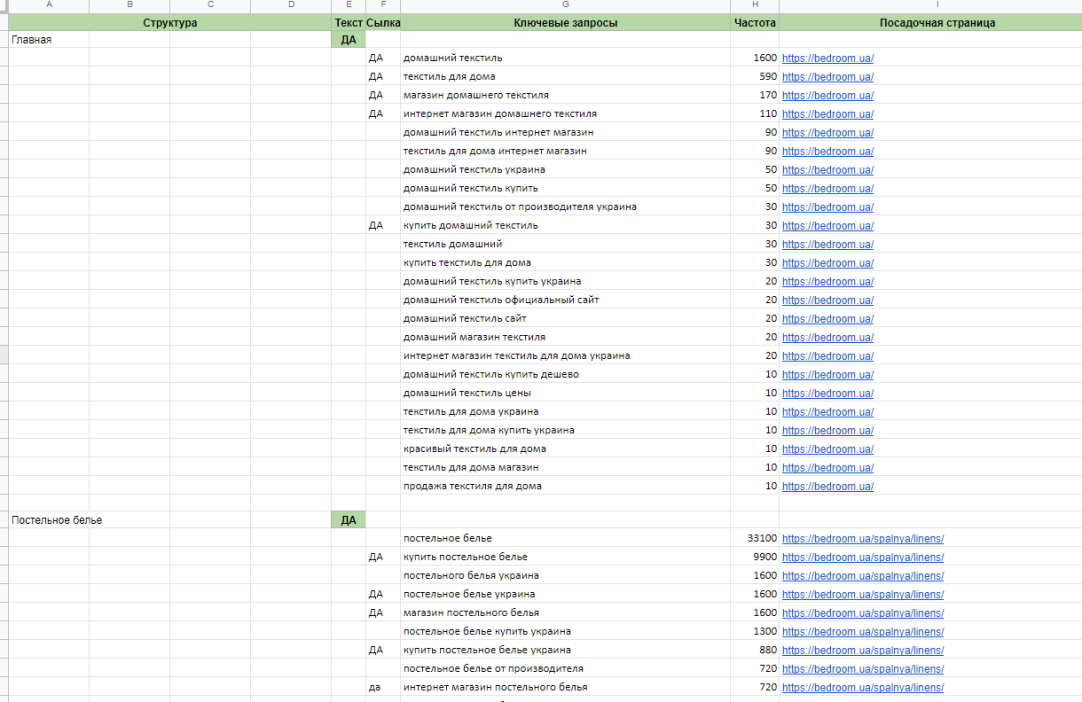Open bedroom.ua link in 'красивый текстиль для дома' row
The height and width of the screenshot is (702, 1082).
827,449
